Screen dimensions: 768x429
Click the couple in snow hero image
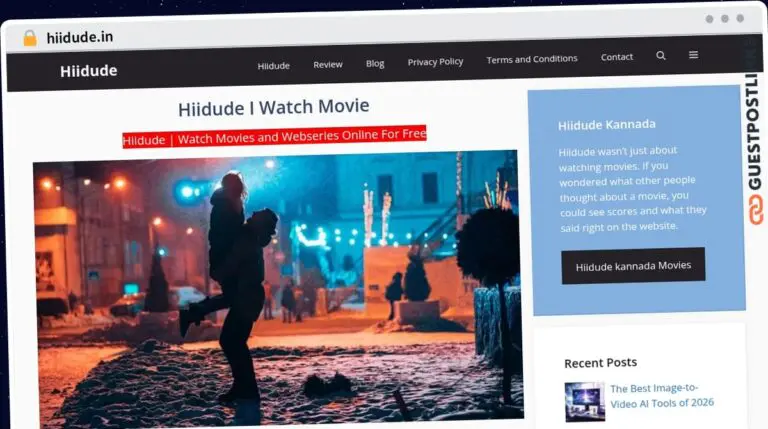(277, 289)
